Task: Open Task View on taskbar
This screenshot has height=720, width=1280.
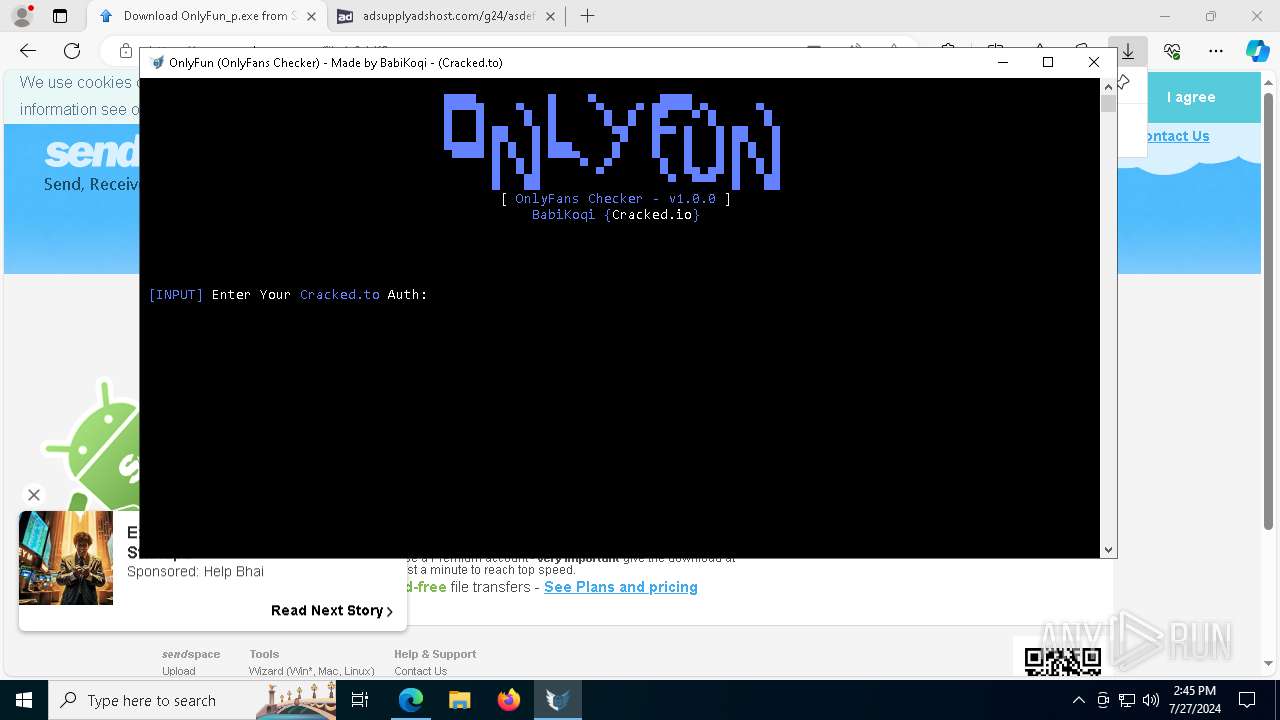Action: click(360, 700)
